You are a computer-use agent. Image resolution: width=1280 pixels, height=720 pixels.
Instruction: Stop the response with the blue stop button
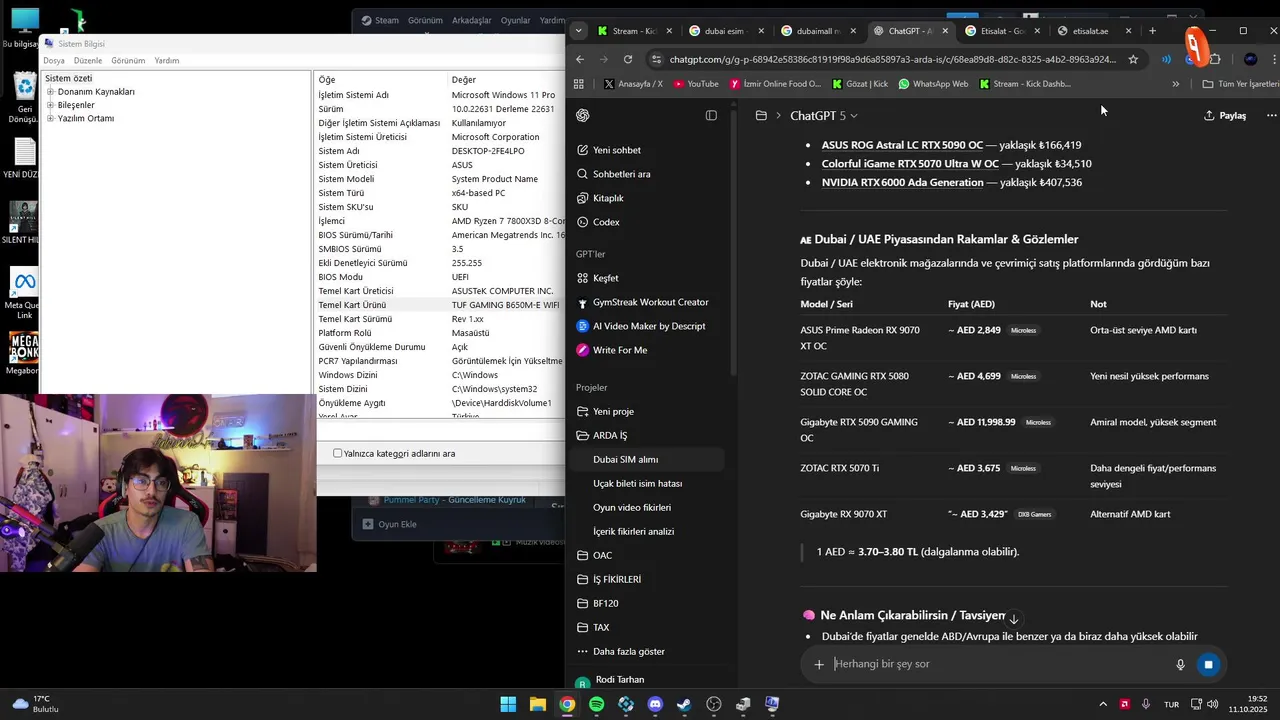coord(1208,664)
